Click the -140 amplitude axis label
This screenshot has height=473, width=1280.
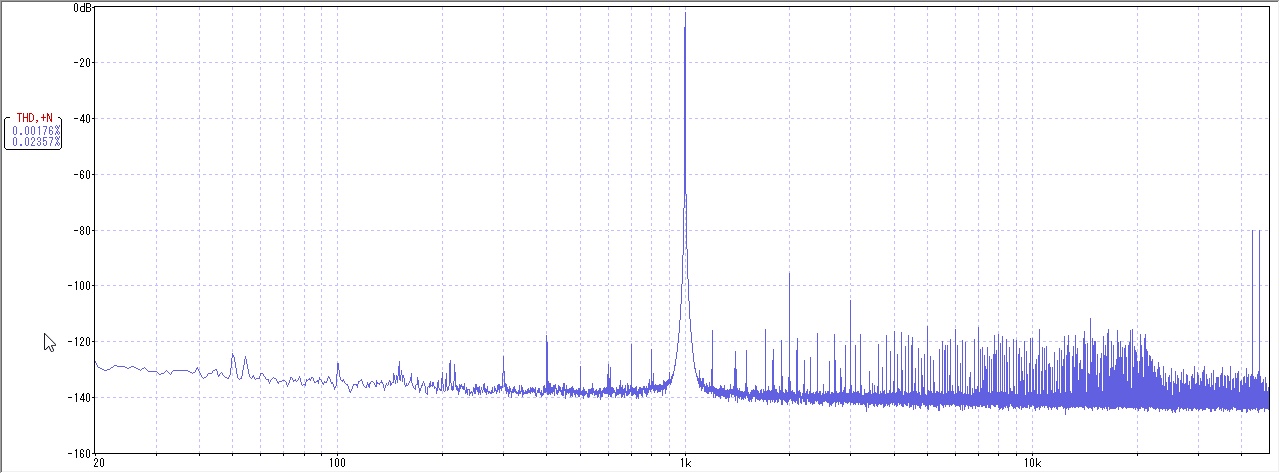(x=81, y=398)
